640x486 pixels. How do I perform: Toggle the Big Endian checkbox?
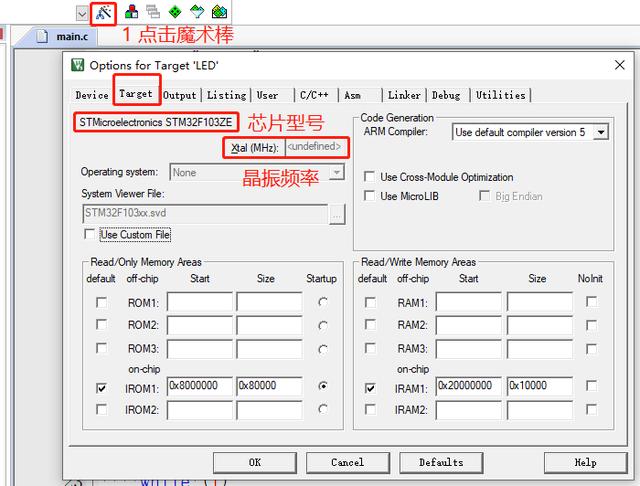484,196
